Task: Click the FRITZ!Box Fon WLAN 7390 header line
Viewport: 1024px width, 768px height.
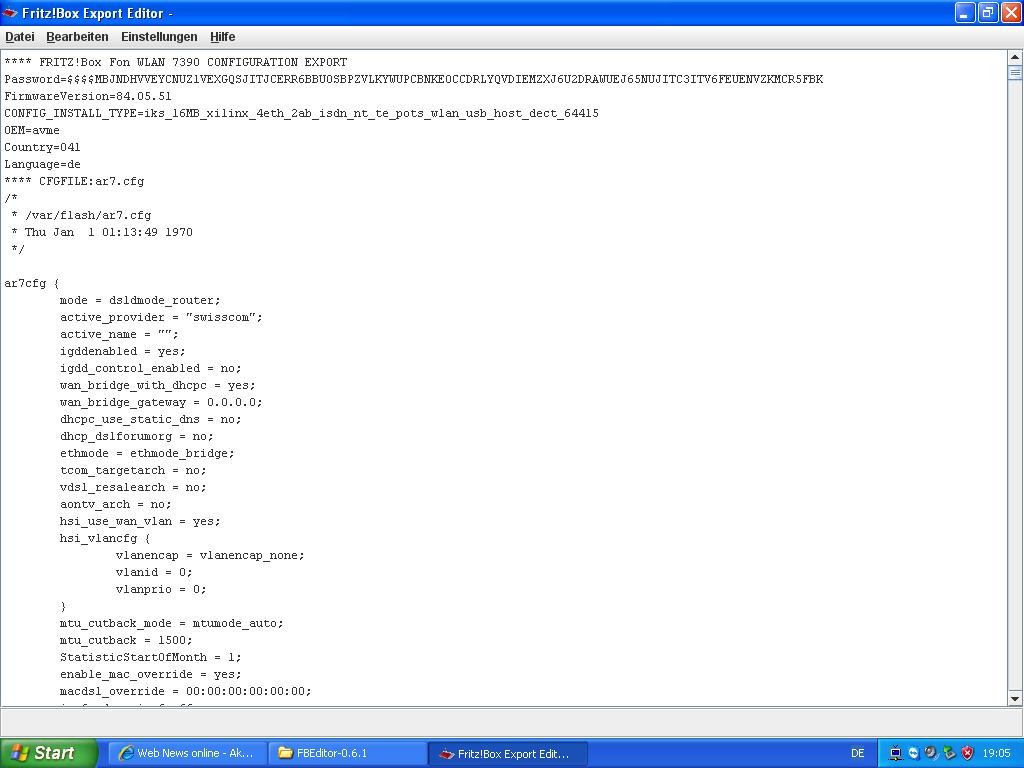Action: pos(176,62)
